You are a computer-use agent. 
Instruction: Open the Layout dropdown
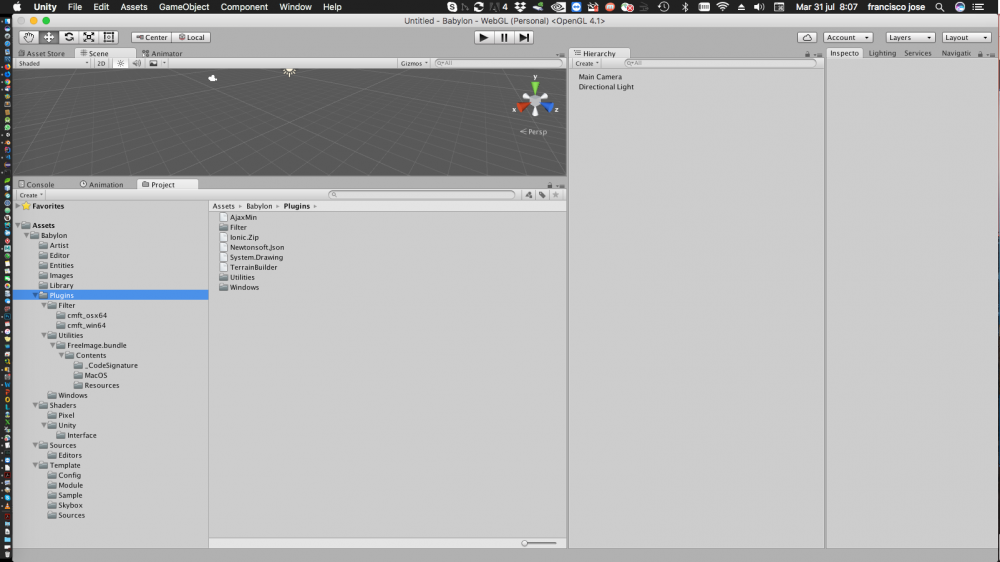(966, 37)
